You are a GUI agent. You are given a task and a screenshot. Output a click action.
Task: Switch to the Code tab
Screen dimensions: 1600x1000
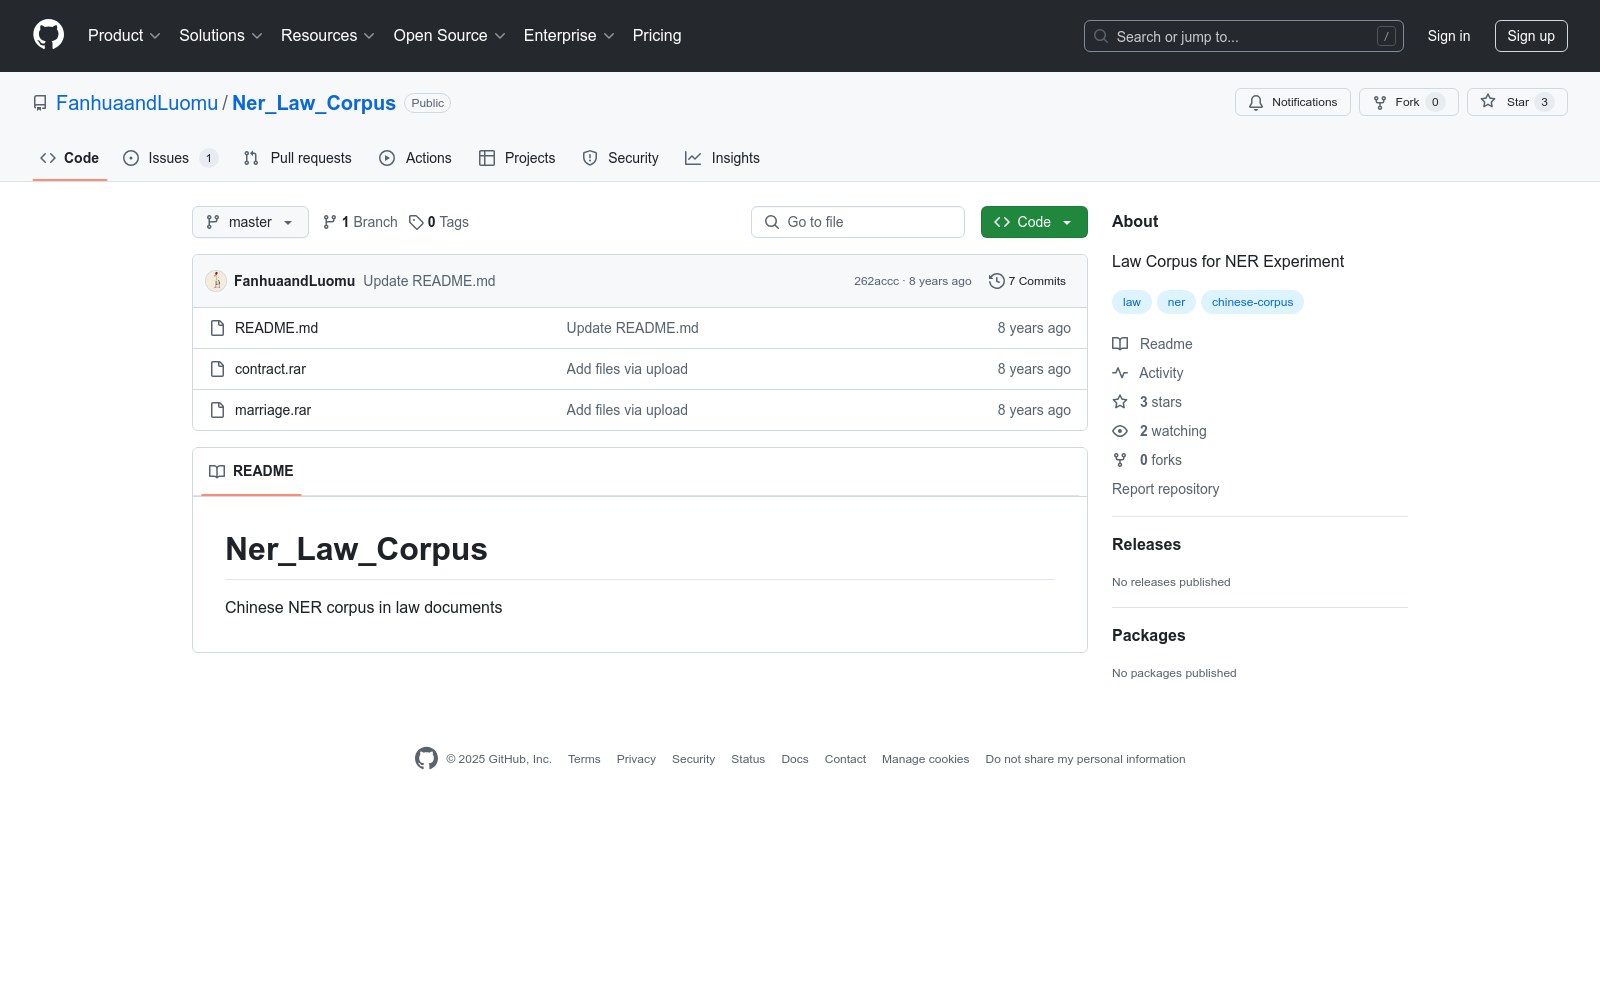point(70,158)
